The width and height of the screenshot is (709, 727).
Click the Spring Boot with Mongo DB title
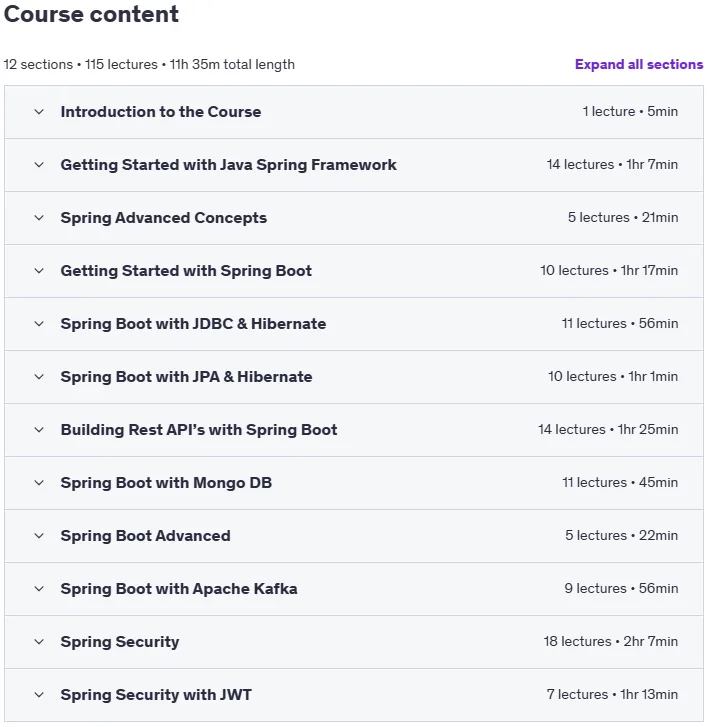[166, 483]
